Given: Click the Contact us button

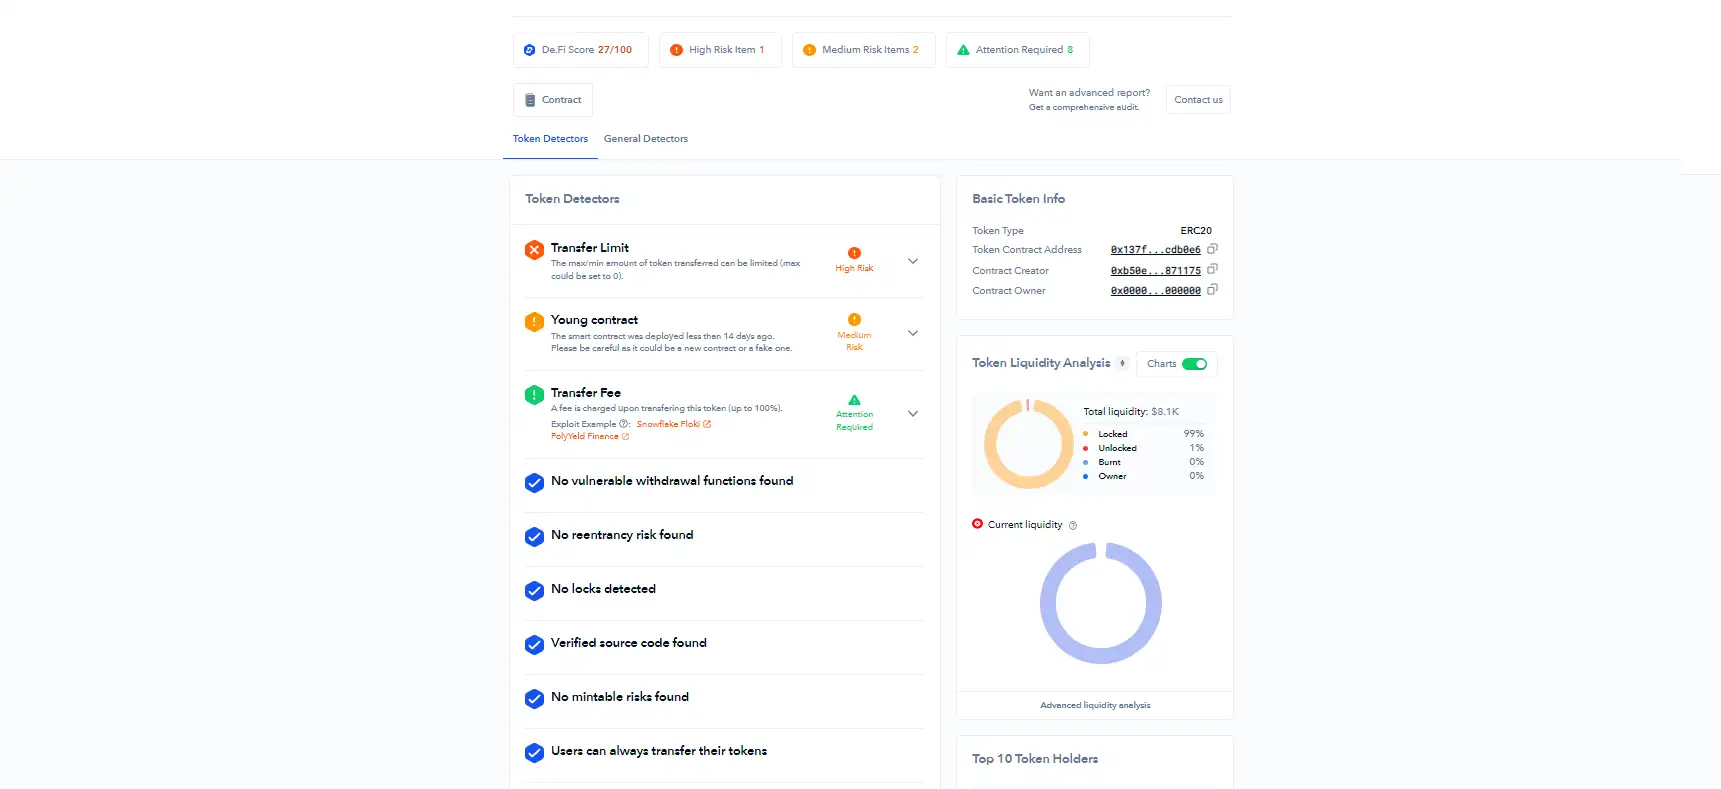Looking at the screenshot, I should (1198, 100).
